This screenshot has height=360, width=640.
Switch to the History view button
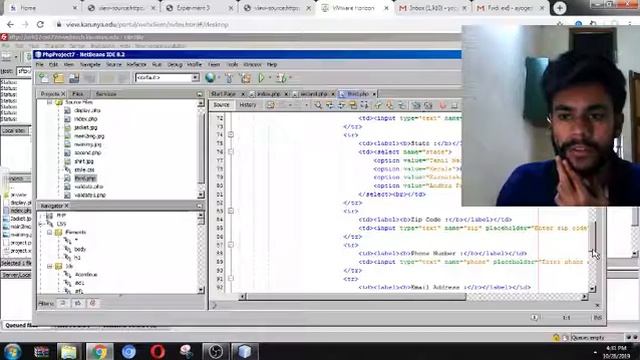pos(248,105)
